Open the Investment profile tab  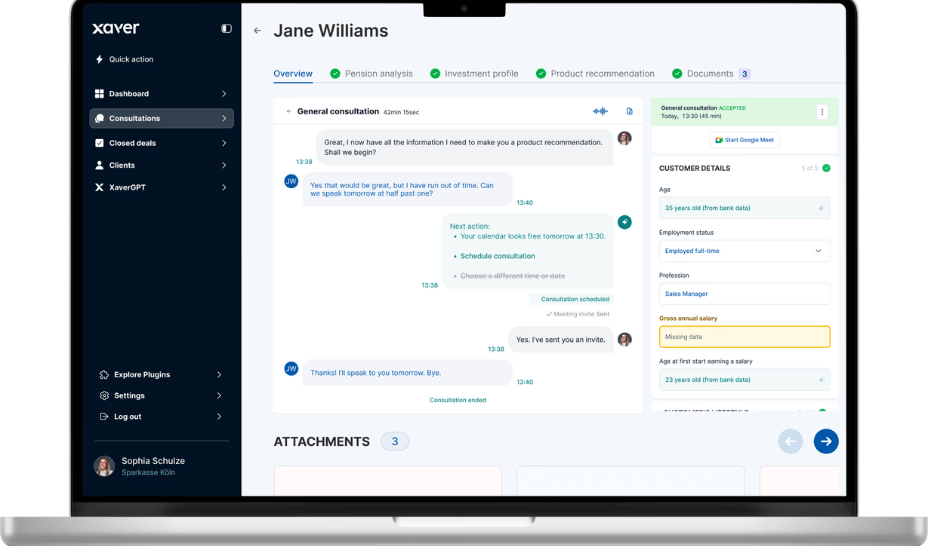[474, 73]
